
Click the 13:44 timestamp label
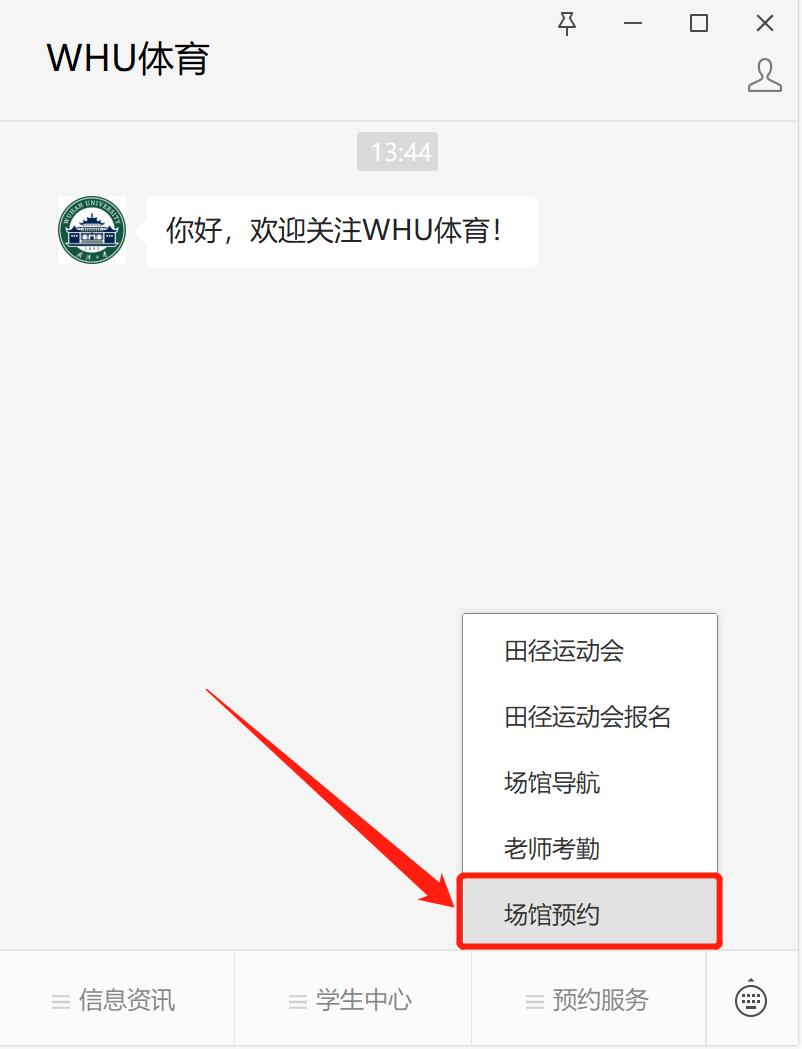397,152
